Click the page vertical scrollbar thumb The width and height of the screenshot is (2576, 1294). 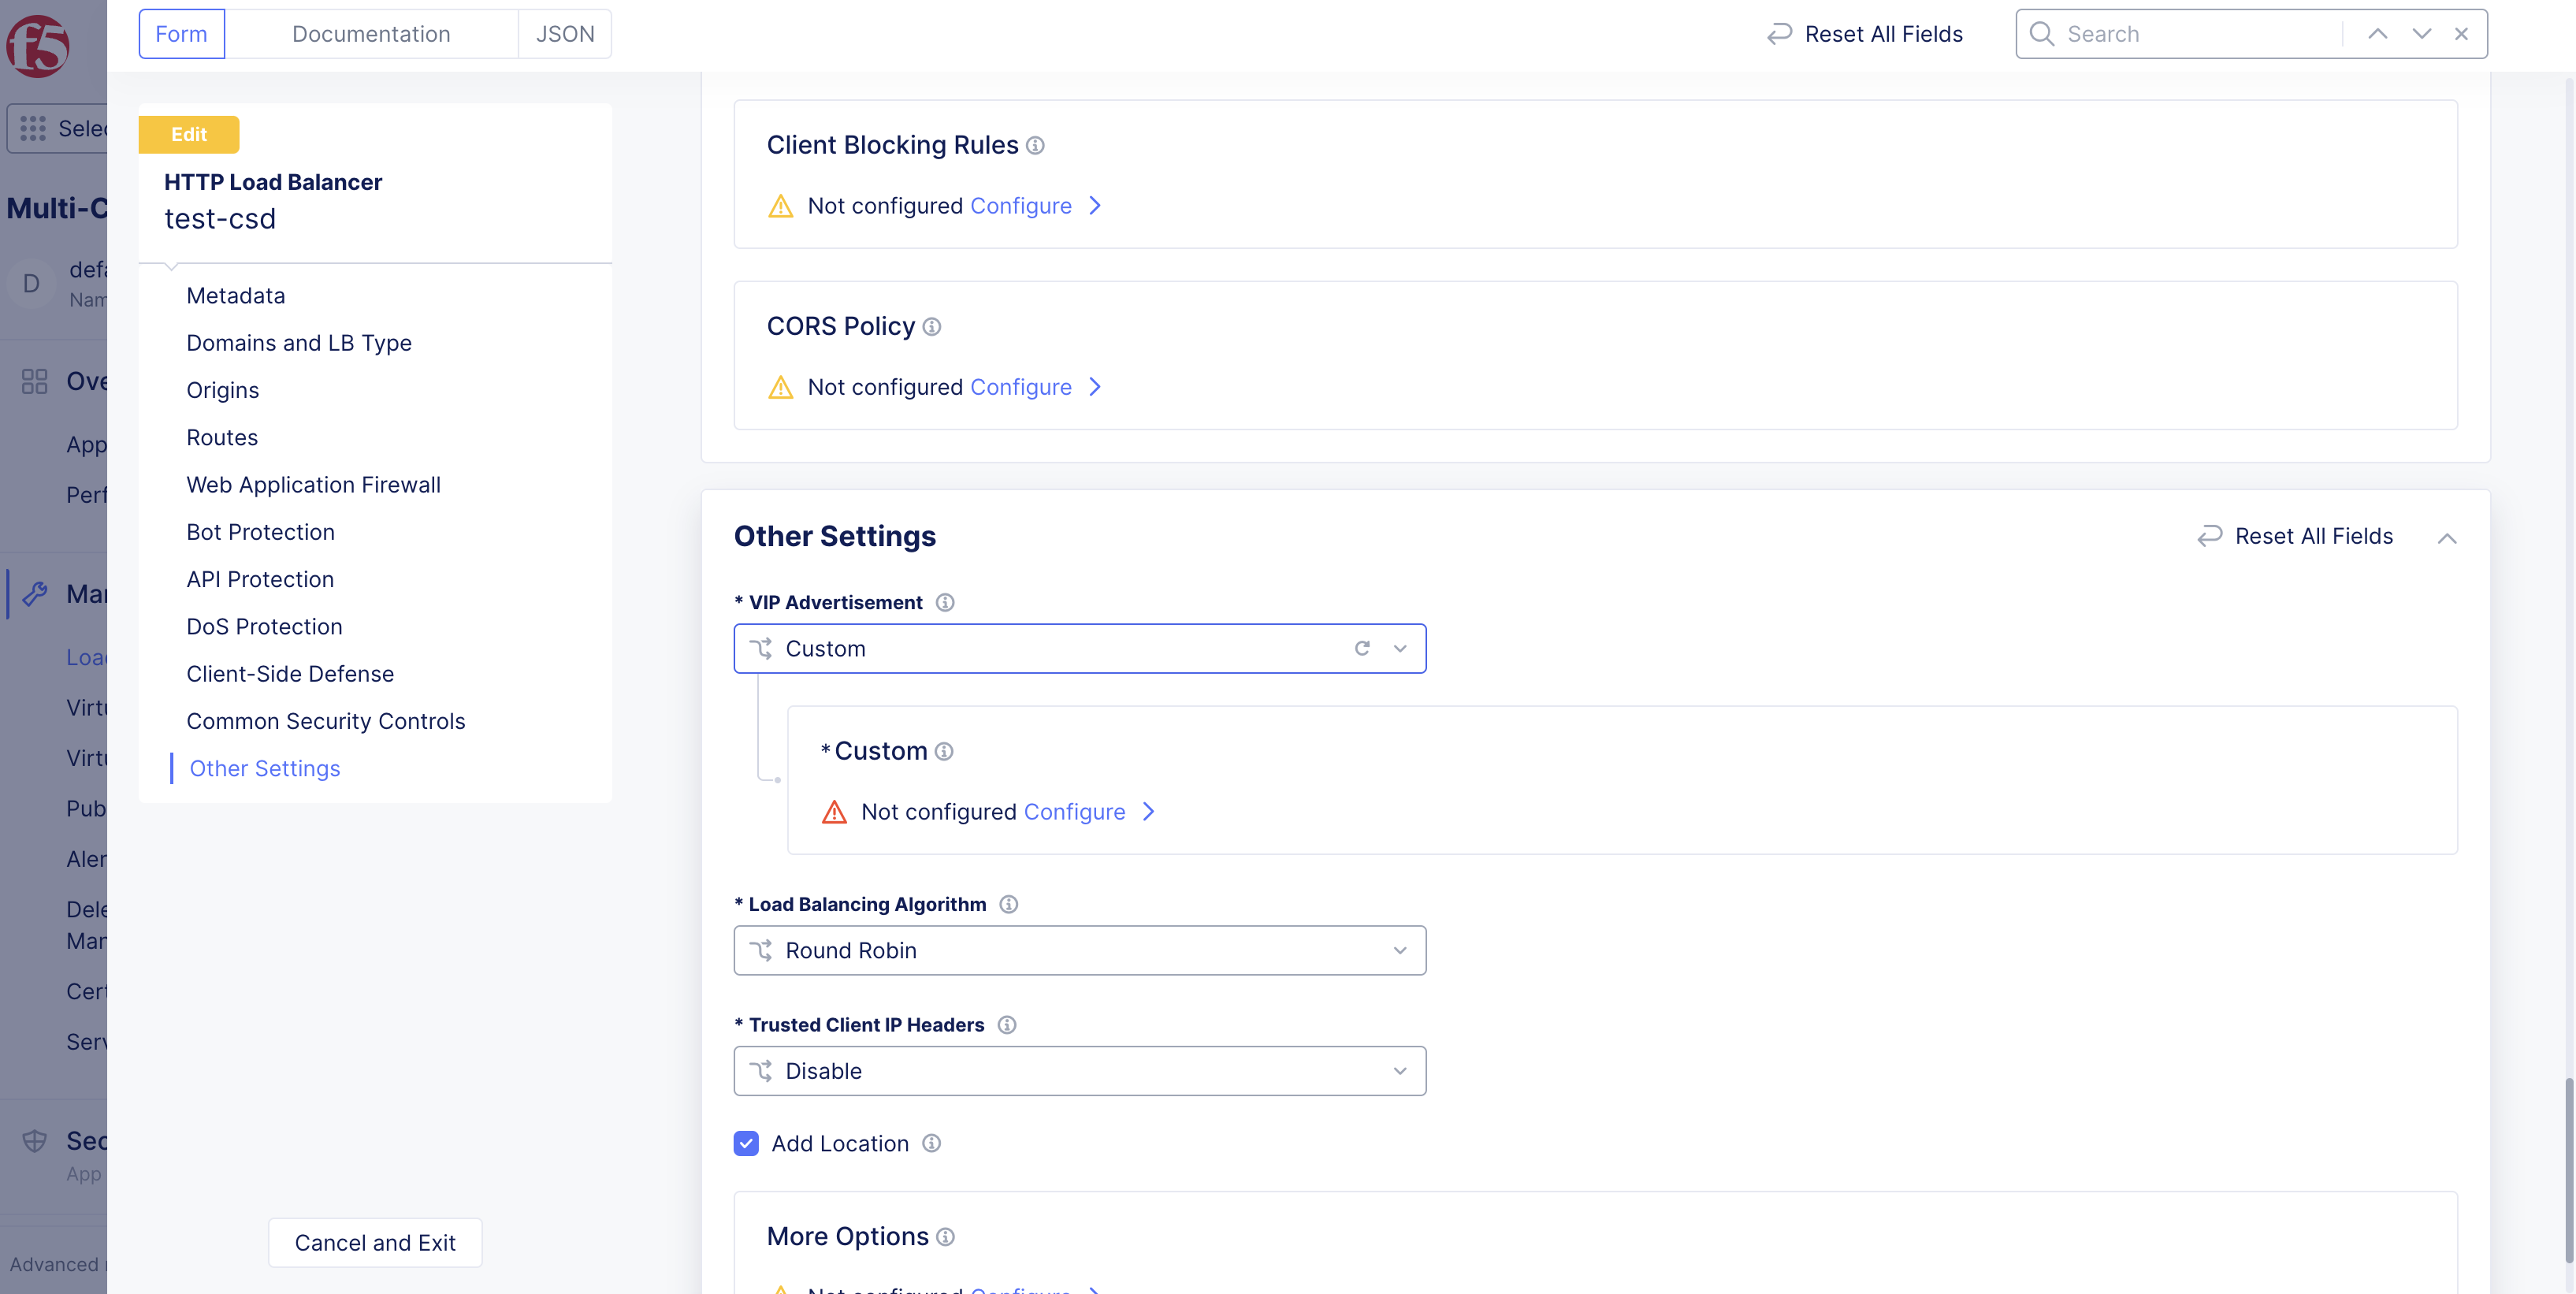2568,1170
